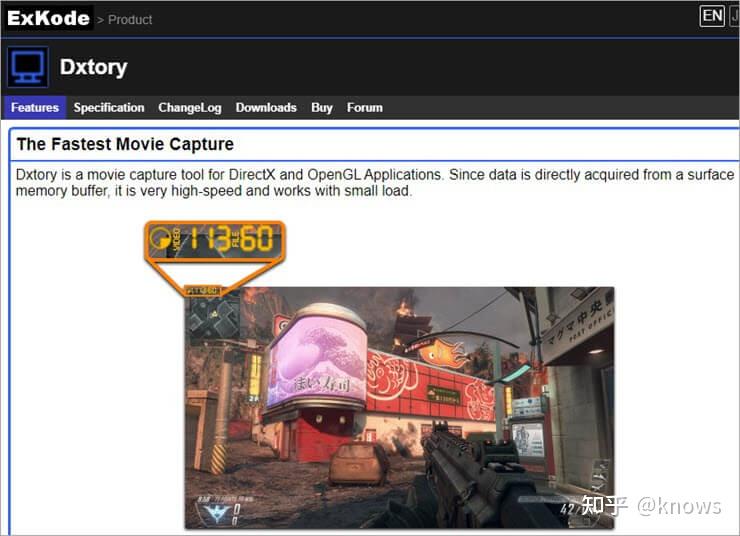Click the Dxtory description paragraph
740x536 pixels.
(375, 183)
